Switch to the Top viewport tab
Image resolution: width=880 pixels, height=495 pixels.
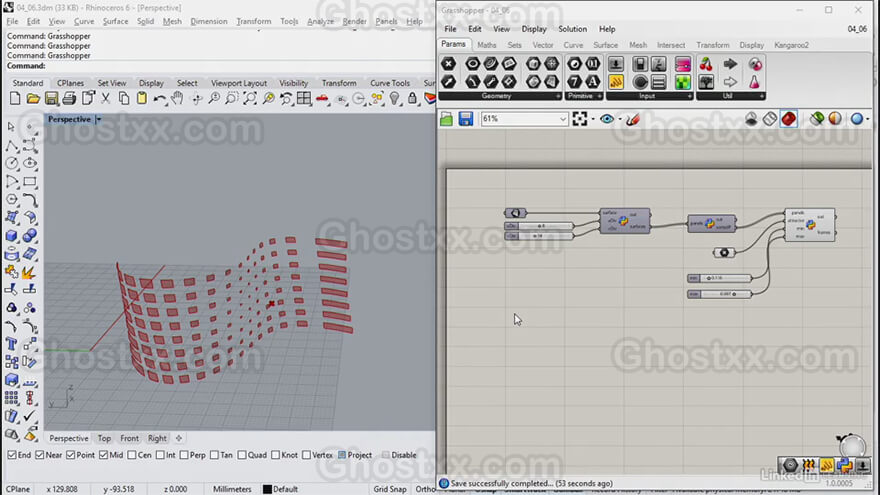pyautogui.click(x=104, y=438)
